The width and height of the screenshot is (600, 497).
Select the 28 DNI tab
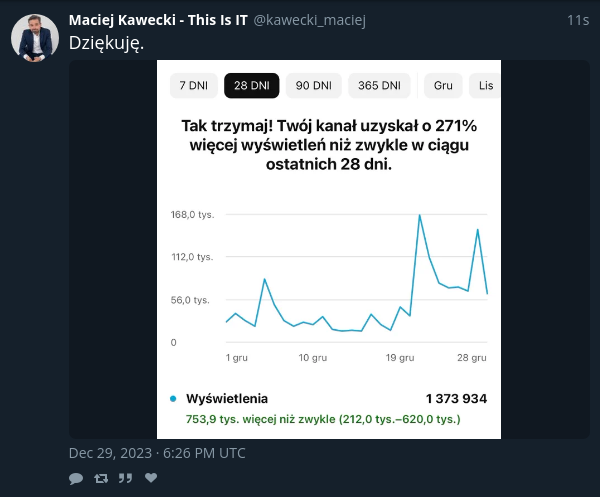251,85
